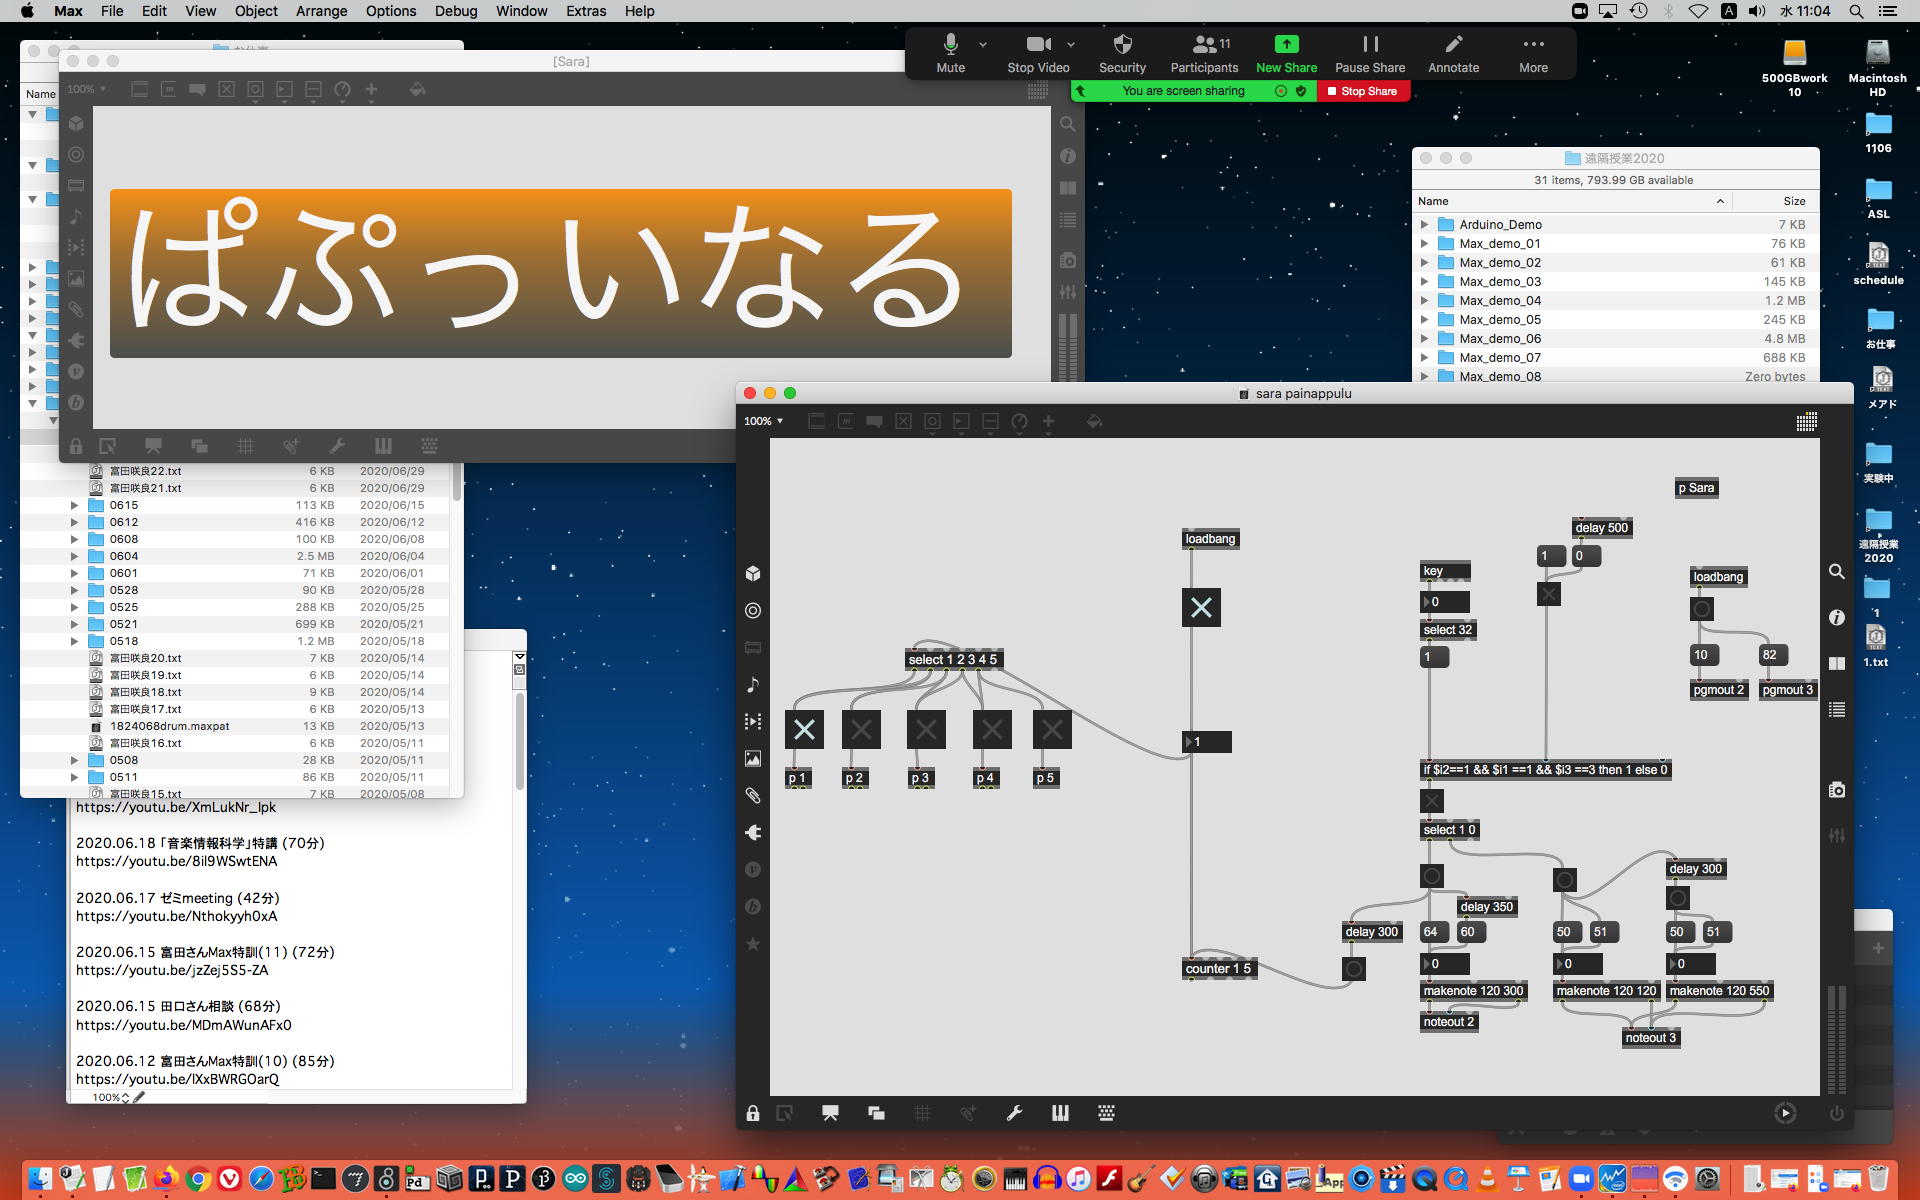
Task: Toggle presentation mode in the sara painappulu patcher
Action: (x=830, y=1113)
